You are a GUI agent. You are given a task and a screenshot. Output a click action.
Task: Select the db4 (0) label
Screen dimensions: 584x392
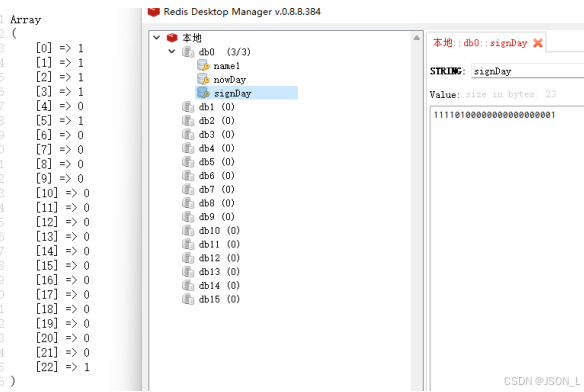(x=216, y=148)
